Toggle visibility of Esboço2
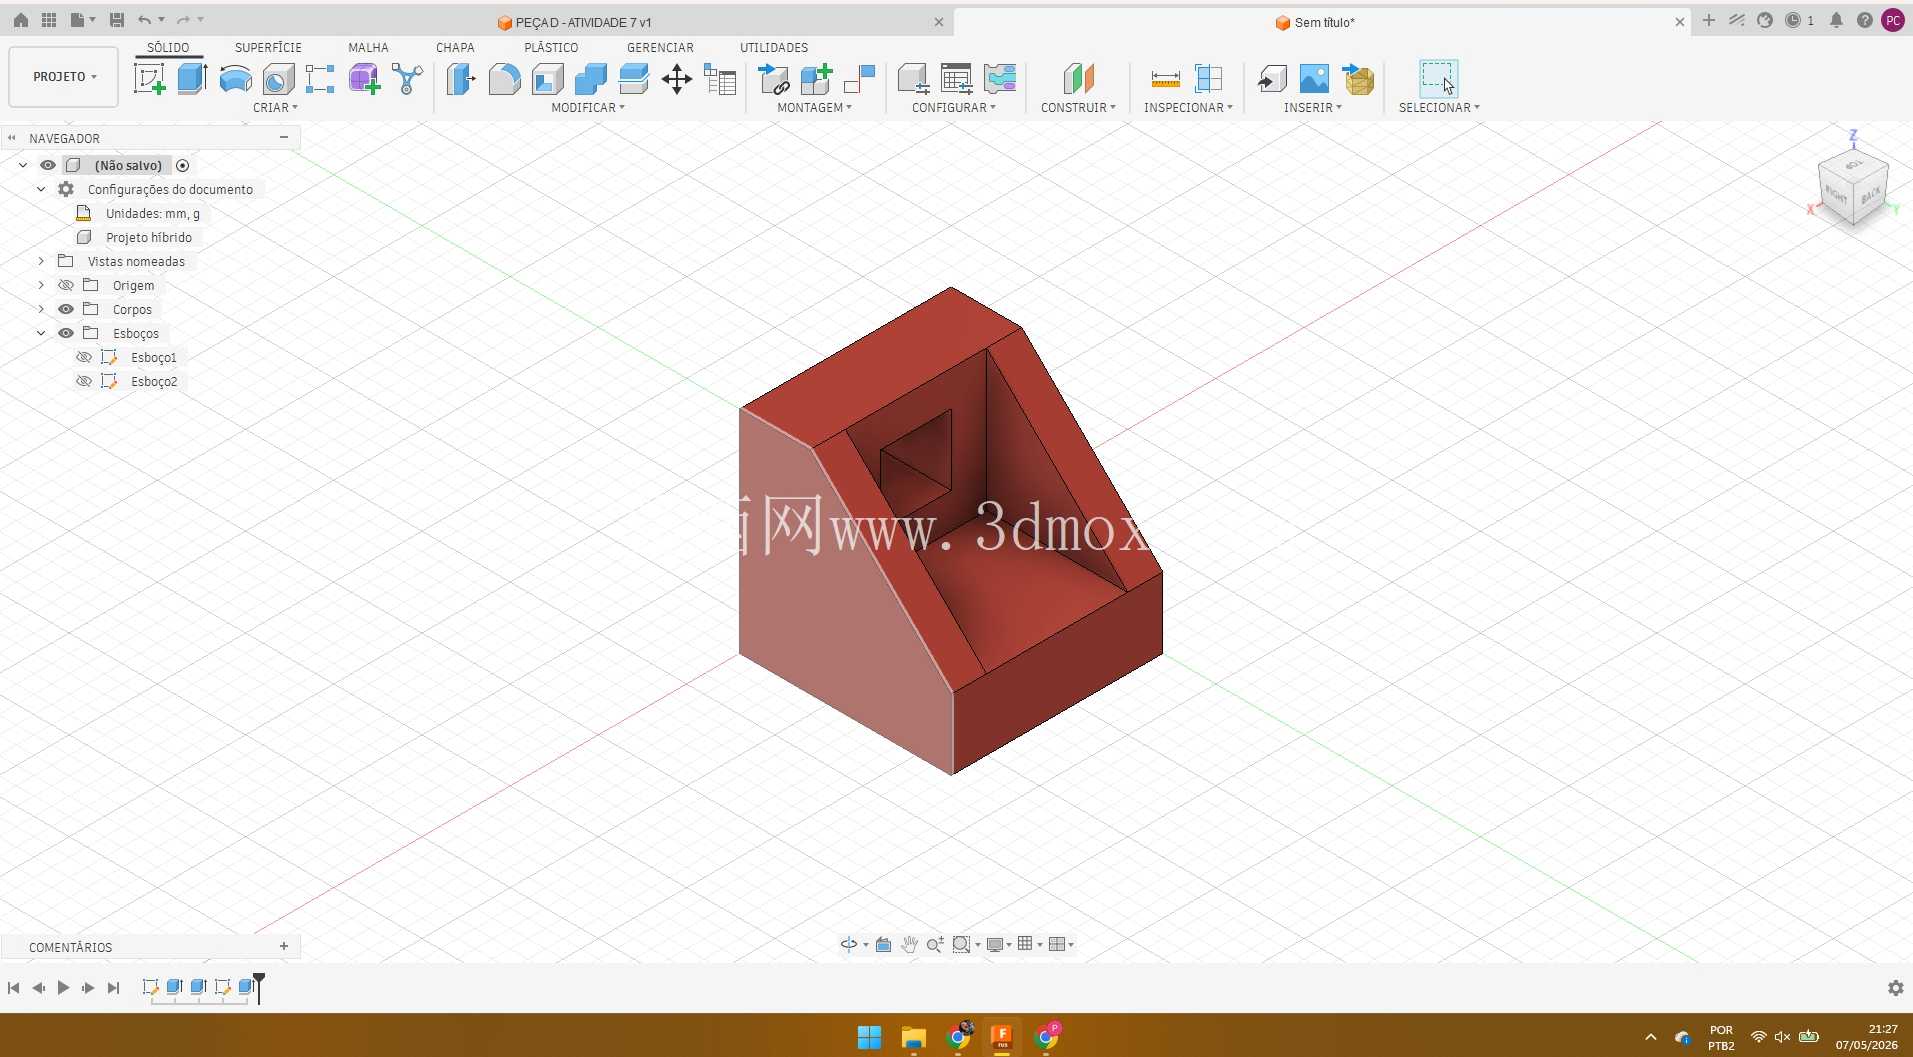This screenshot has width=1913, height=1057. pyautogui.click(x=84, y=381)
